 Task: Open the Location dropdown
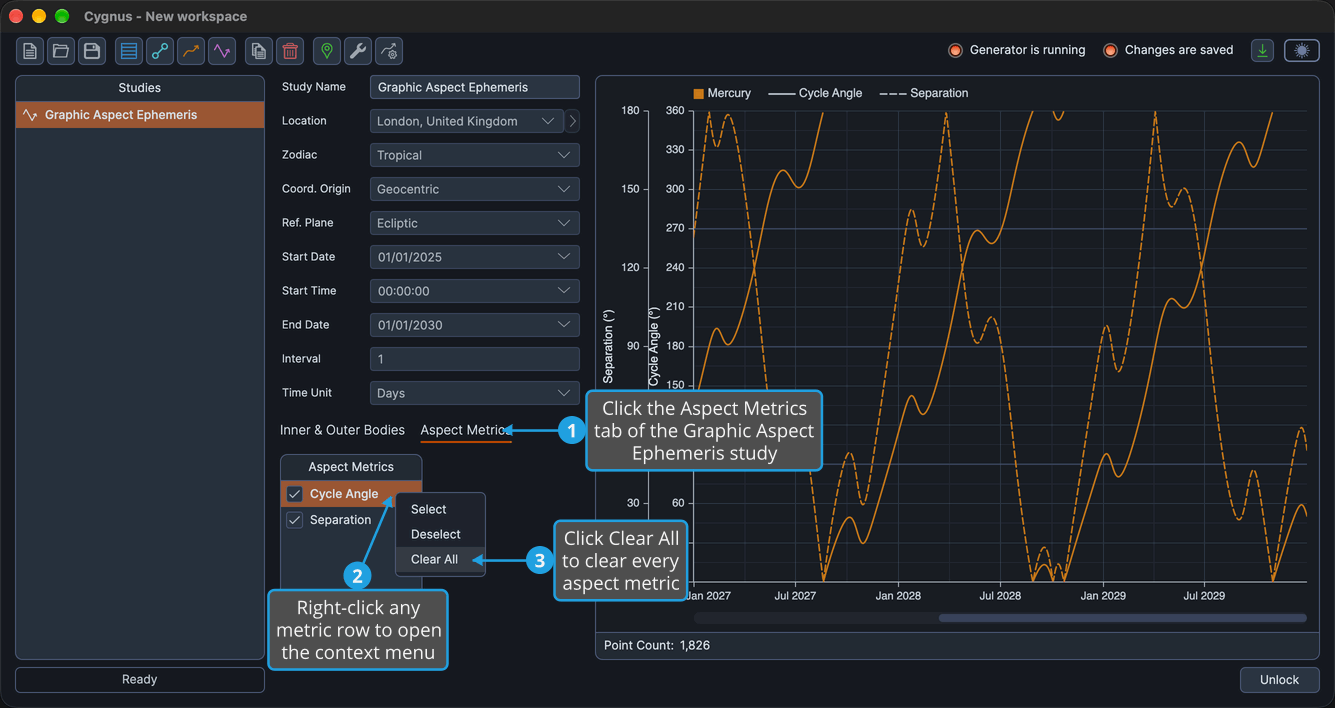point(467,121)
